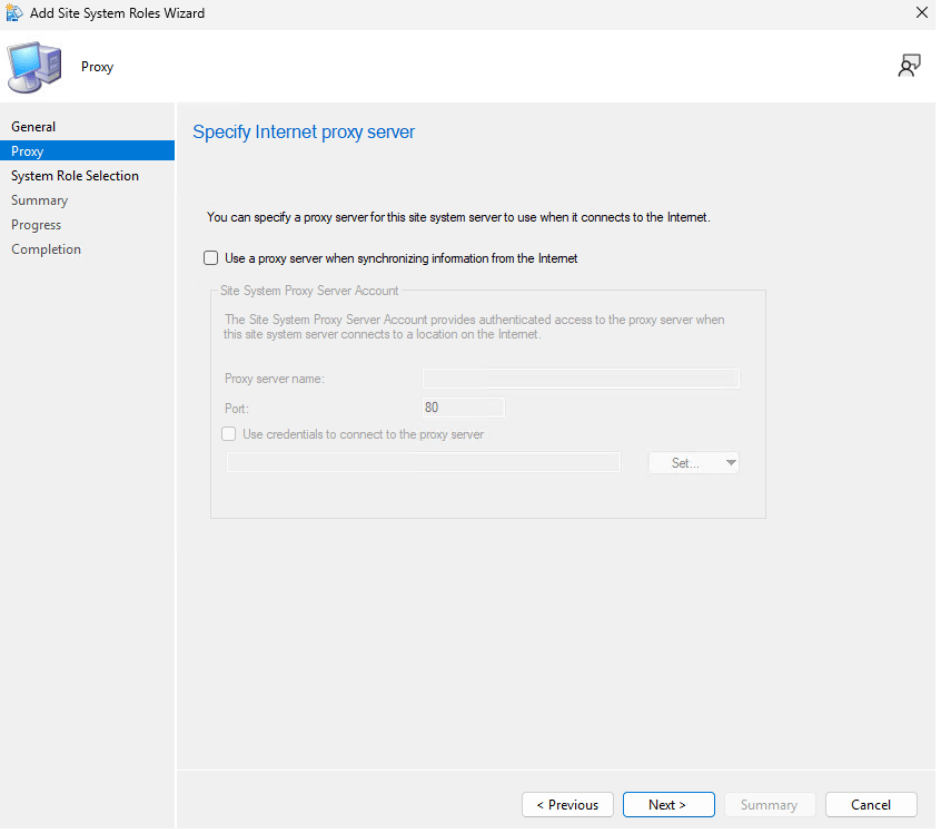Highlight the Proxy step in the left pane
Screen dimensions: 936x829
click(26, 151)
